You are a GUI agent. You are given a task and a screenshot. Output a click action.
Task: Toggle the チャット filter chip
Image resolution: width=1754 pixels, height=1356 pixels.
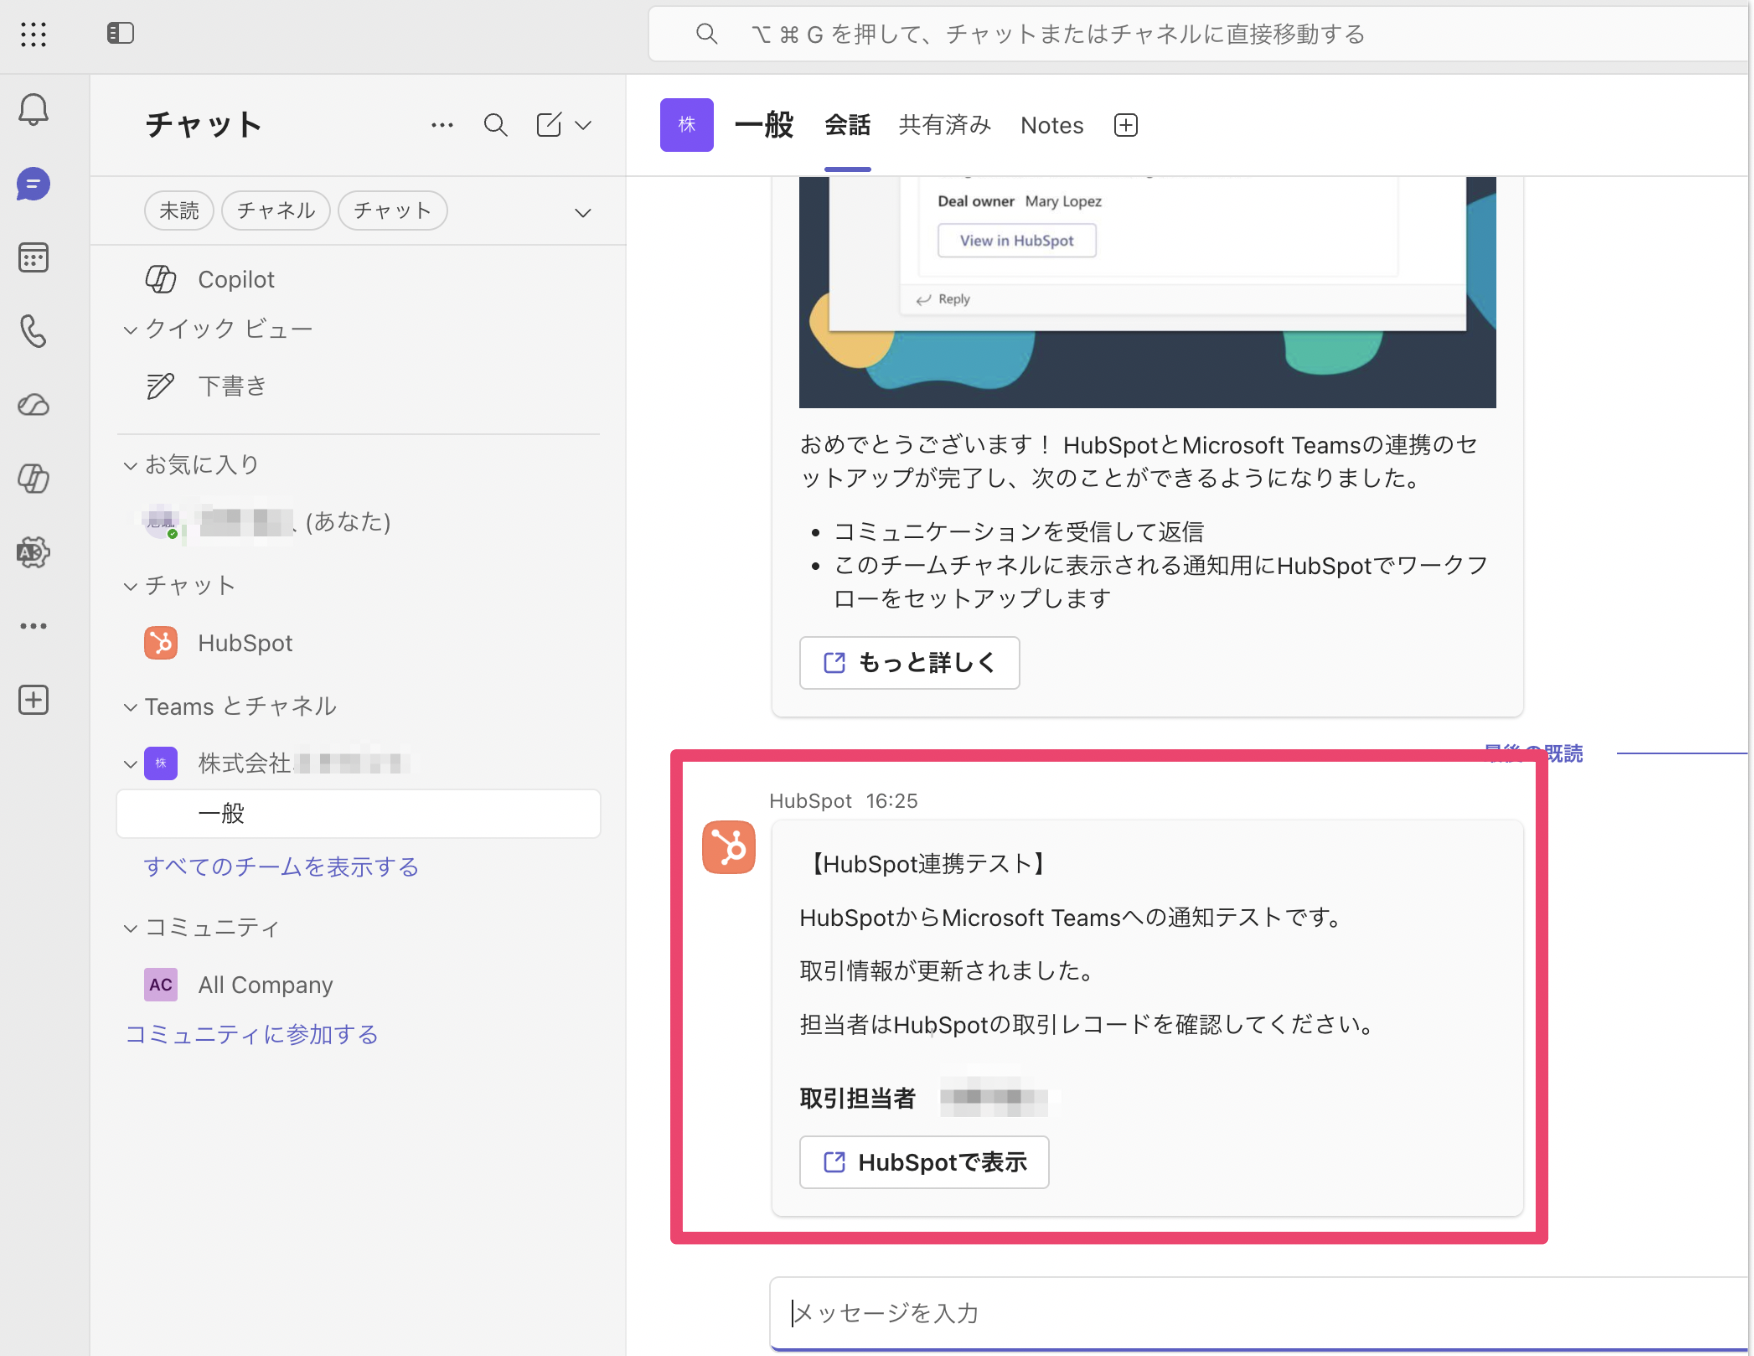(x=392, y=211)
